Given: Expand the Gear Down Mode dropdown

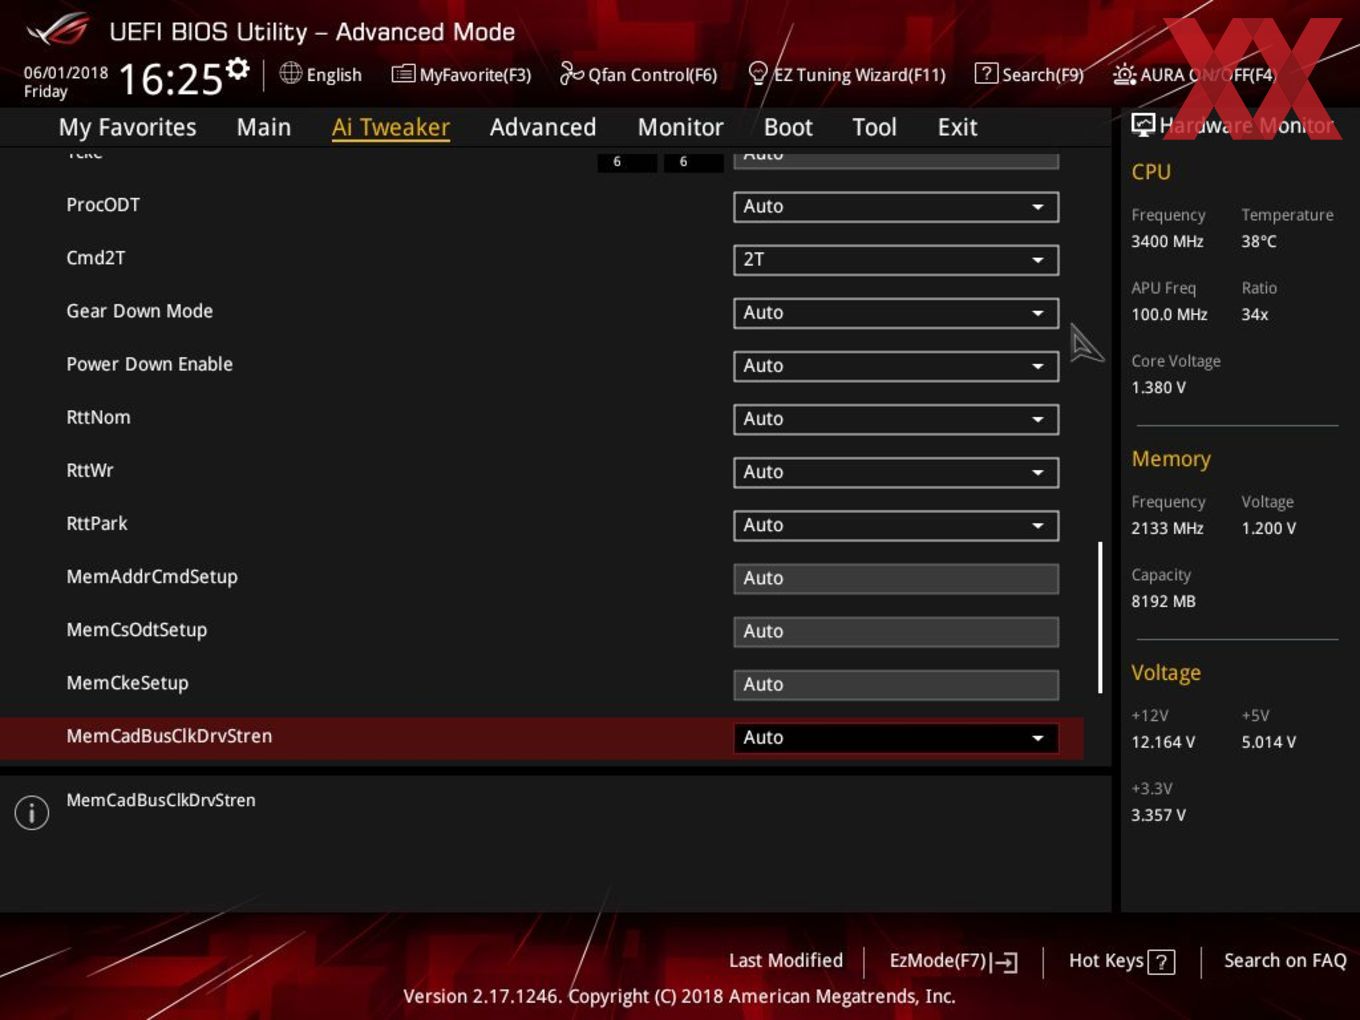Looking at the screenshot, I should point(896,313).
